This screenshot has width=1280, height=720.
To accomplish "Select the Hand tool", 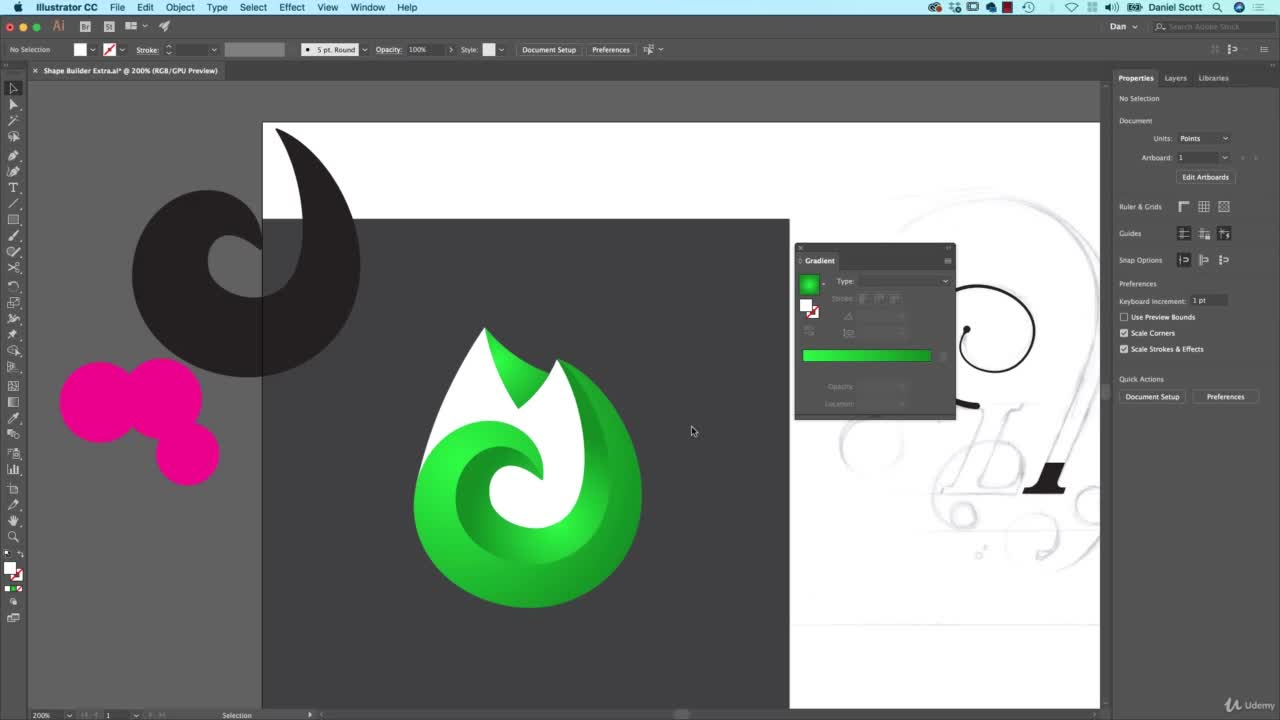I will 13,520.
